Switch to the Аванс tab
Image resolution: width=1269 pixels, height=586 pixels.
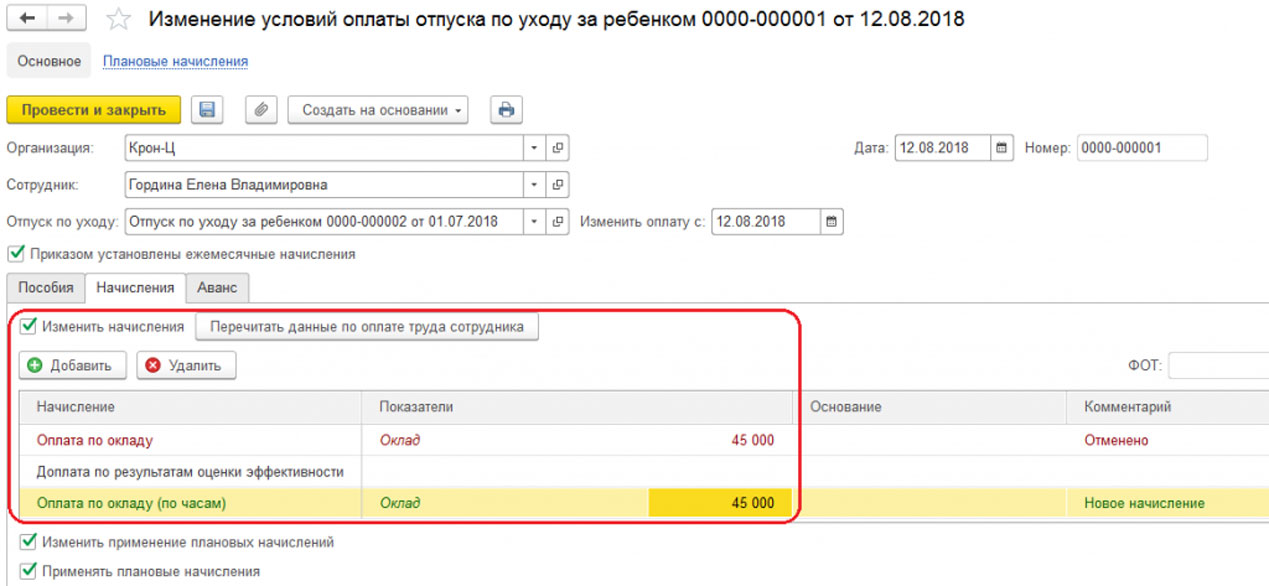217,287
